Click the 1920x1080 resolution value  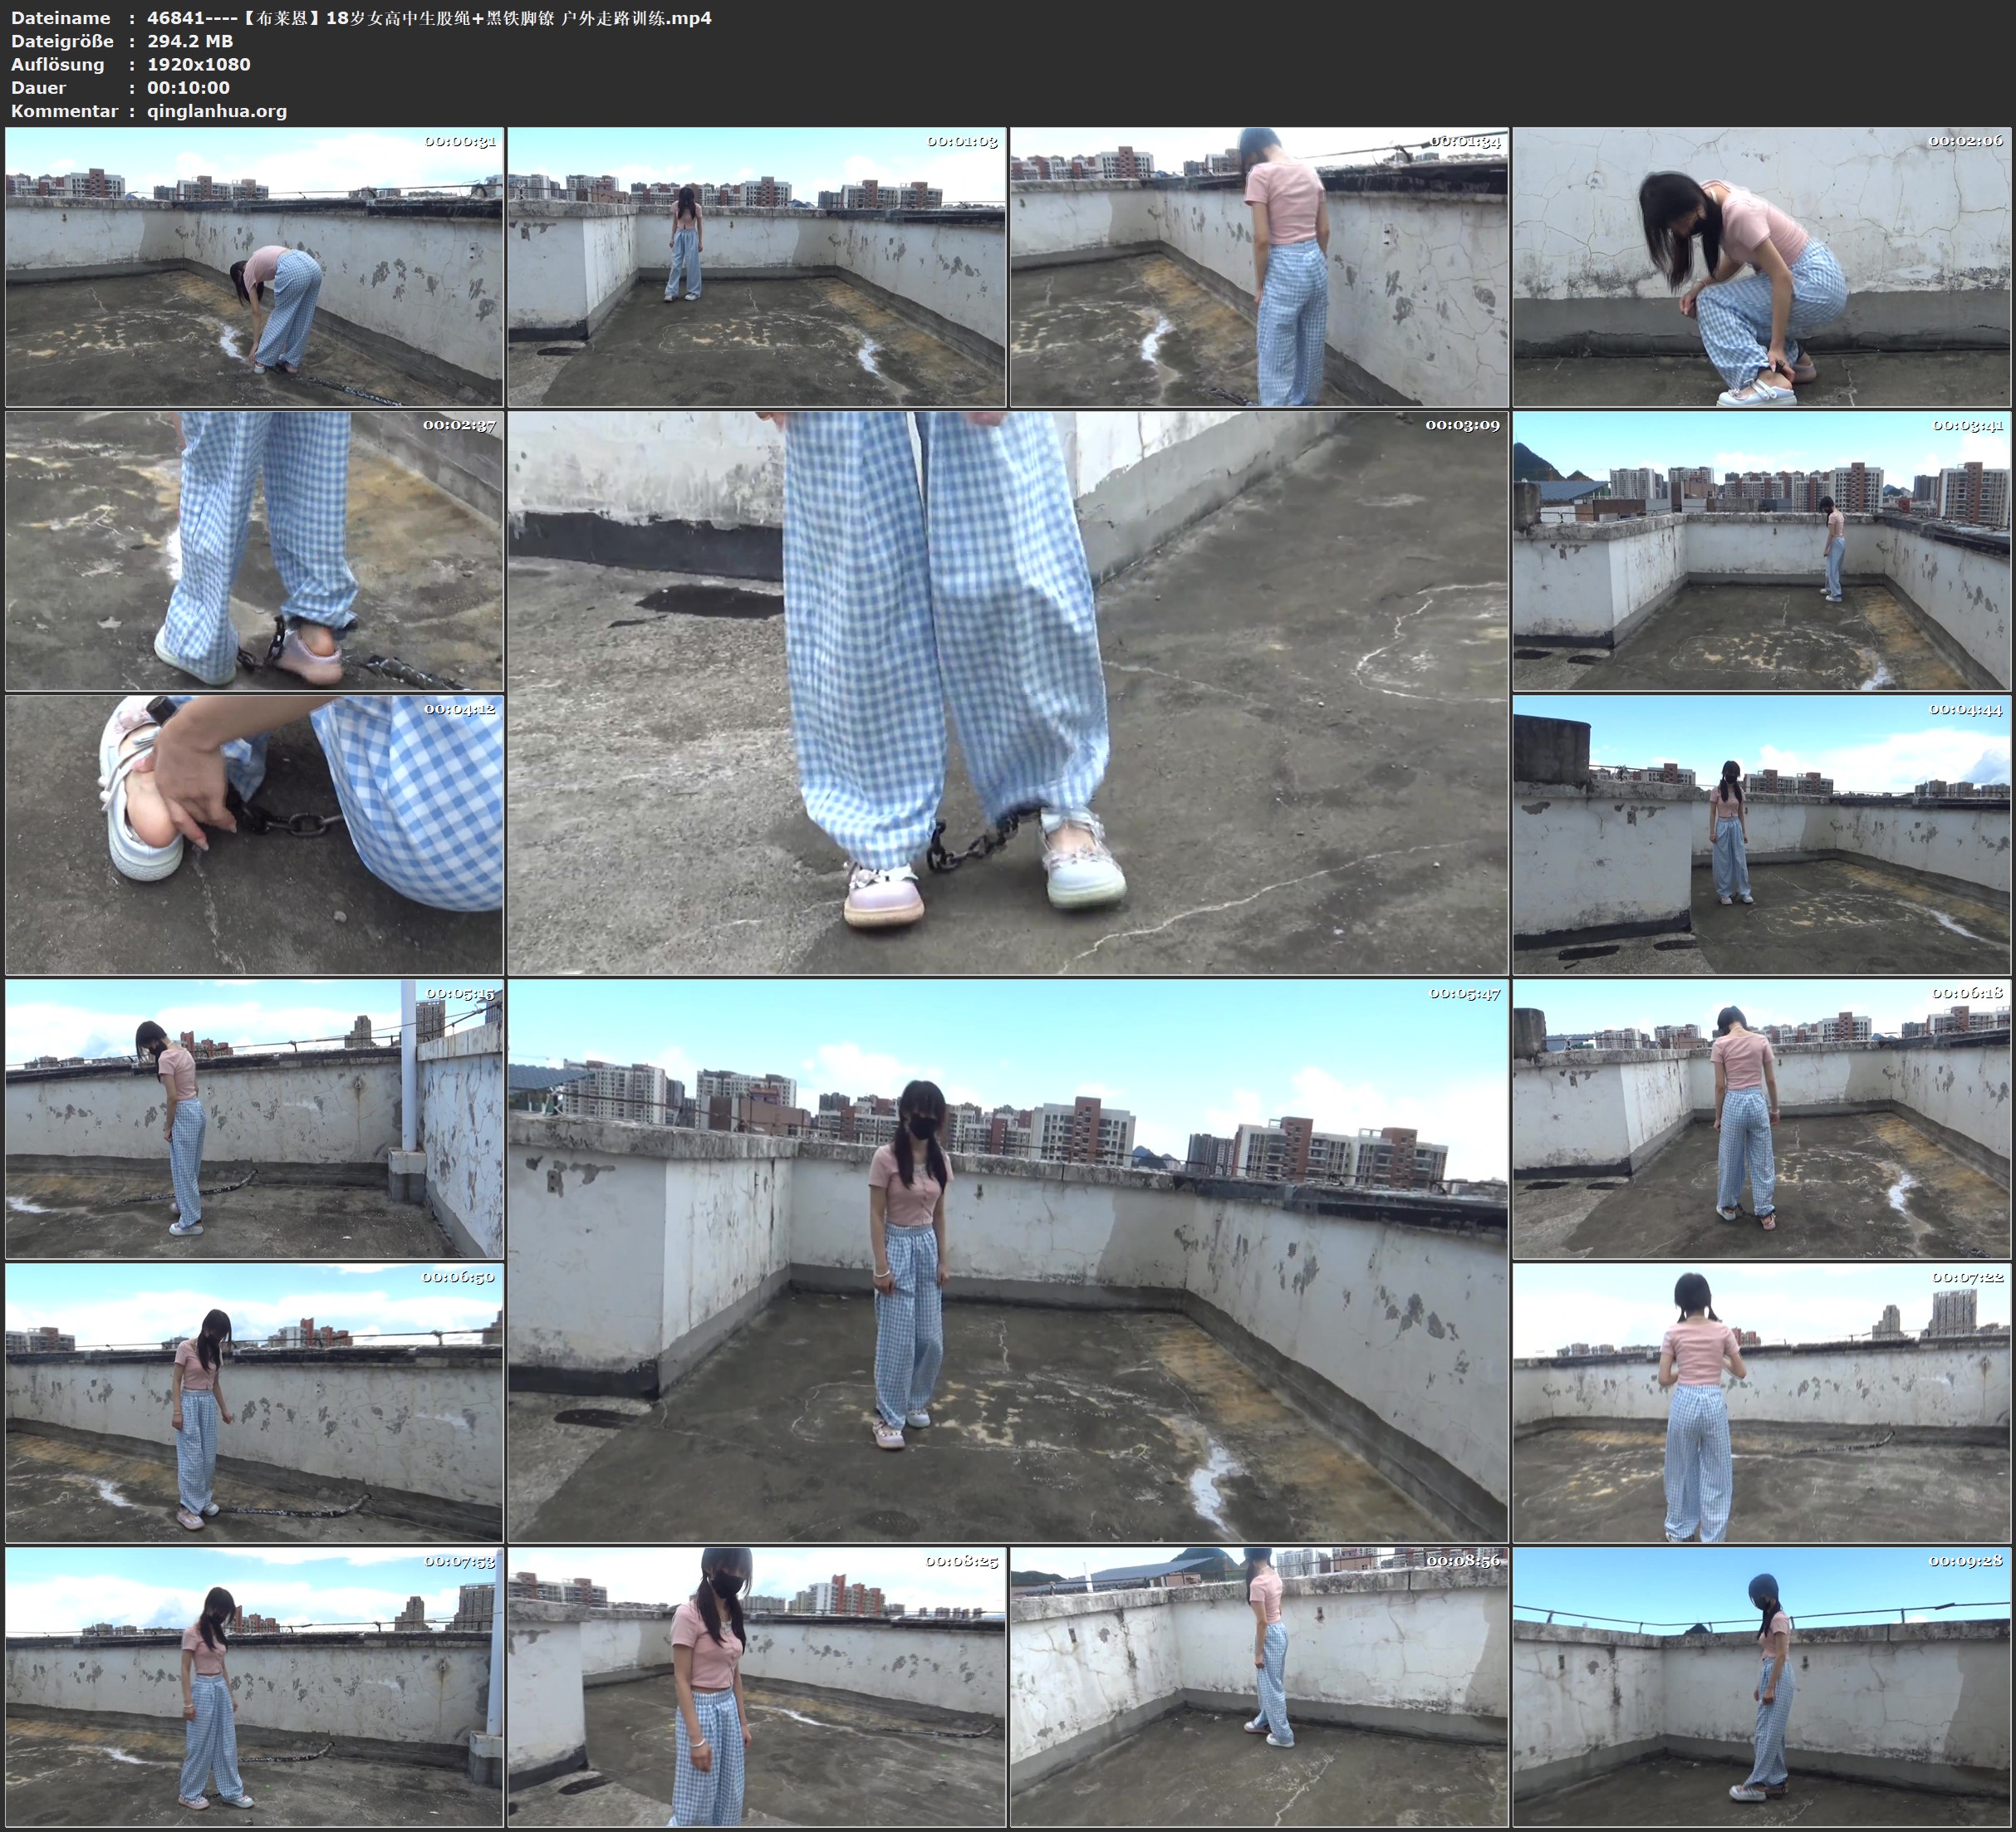[x=198, y=64]
